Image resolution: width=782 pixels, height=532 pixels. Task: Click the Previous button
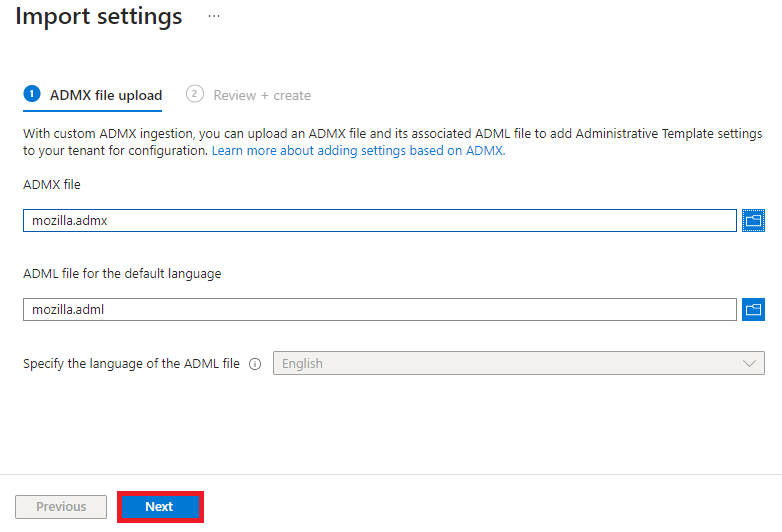point(61,507)
